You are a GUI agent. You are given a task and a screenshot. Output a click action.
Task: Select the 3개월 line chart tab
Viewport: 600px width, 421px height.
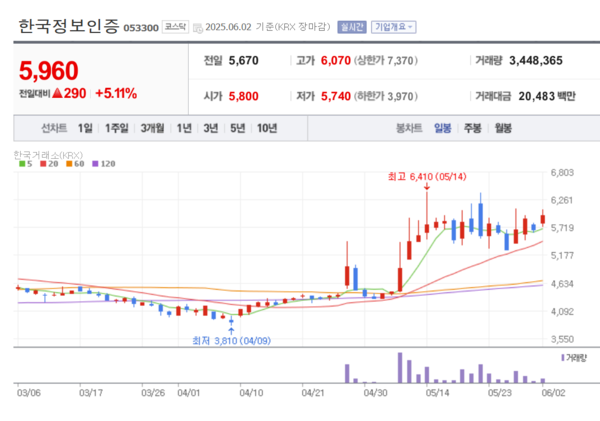pos(152,128)
